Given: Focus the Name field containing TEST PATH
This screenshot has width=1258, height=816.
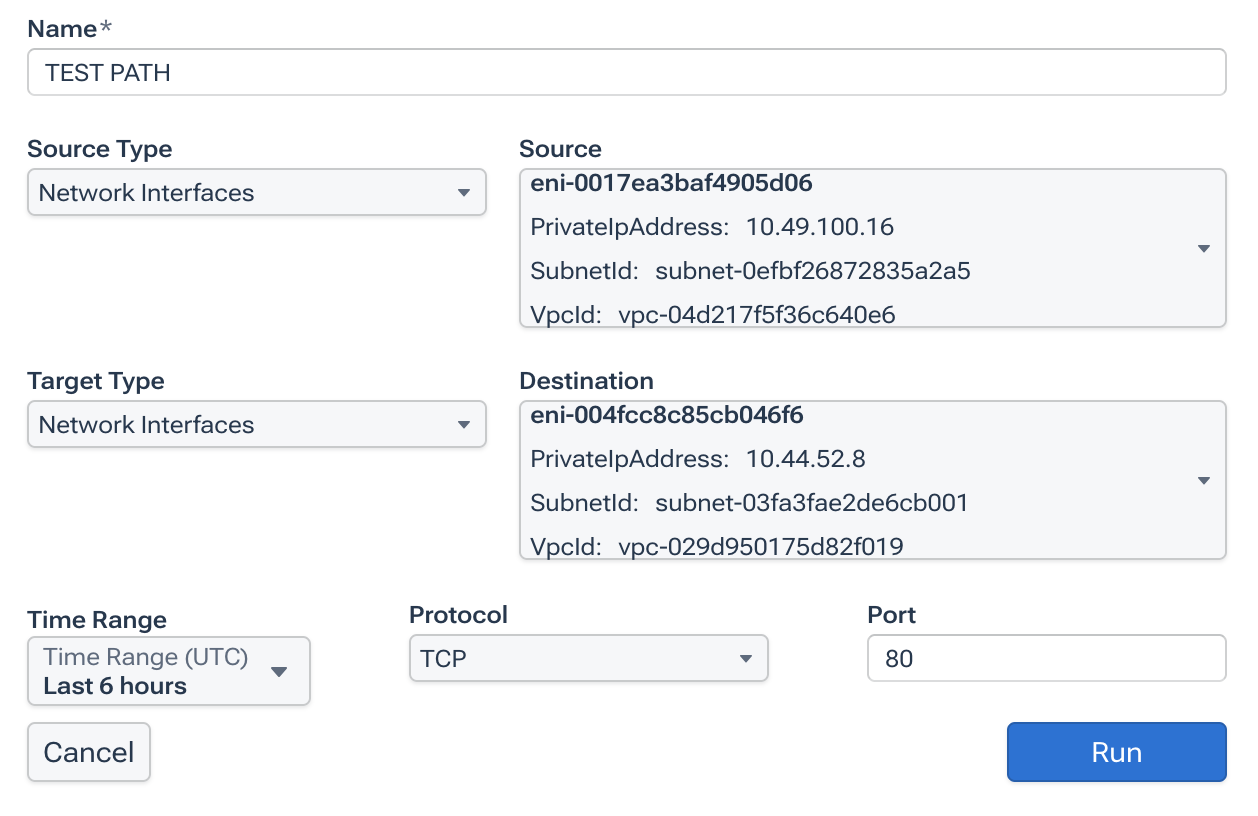Looking at the screenshot, I should [x=626, y=73].
